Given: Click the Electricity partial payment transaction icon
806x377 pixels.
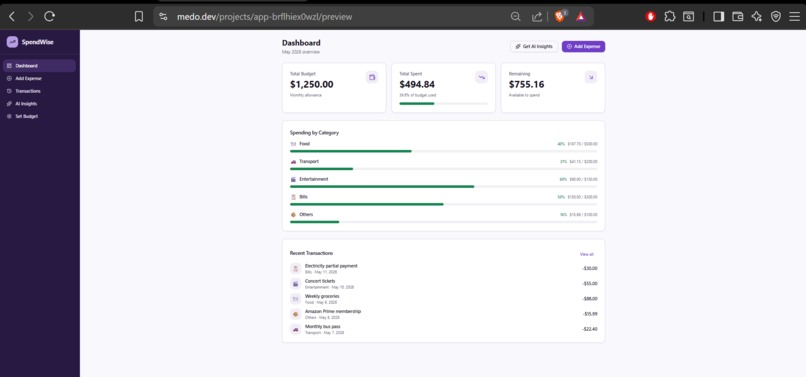Looking at the screenshot, I should pyautogui.click(x=296, y=268).
